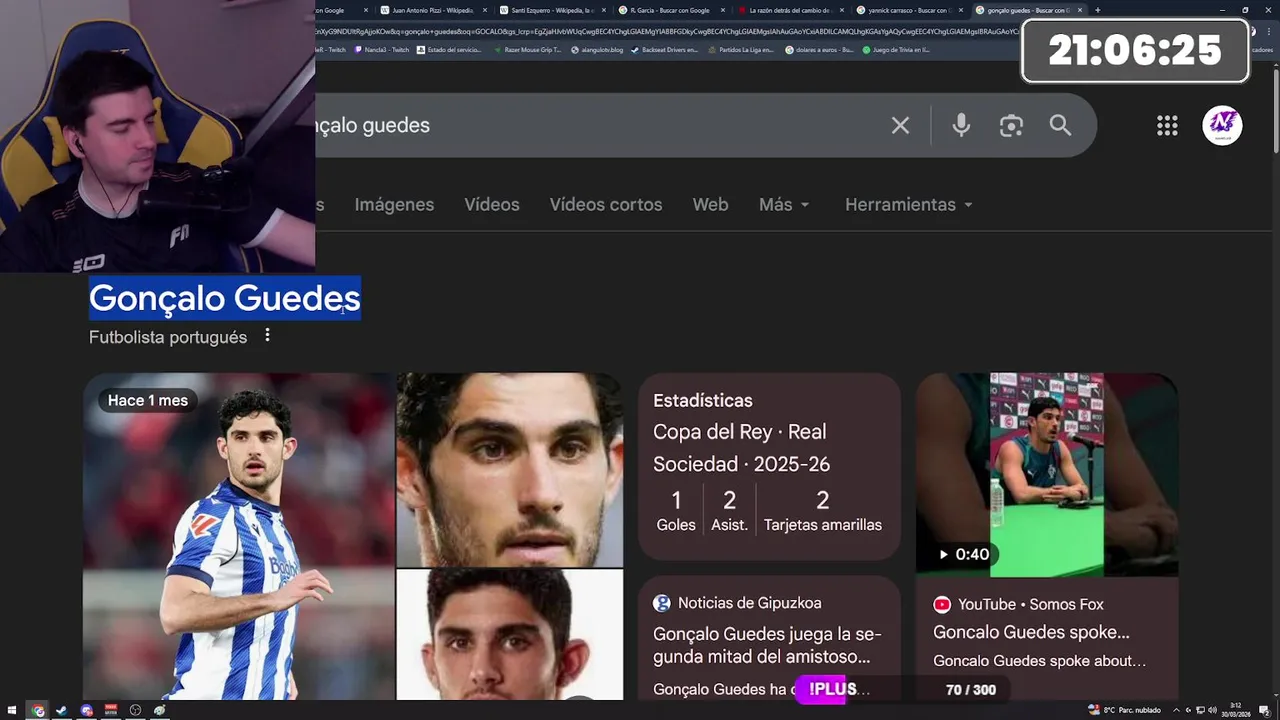1280x720 pixels.
Task: Start voice search with the microphone icon
Action: click(961, 125)
